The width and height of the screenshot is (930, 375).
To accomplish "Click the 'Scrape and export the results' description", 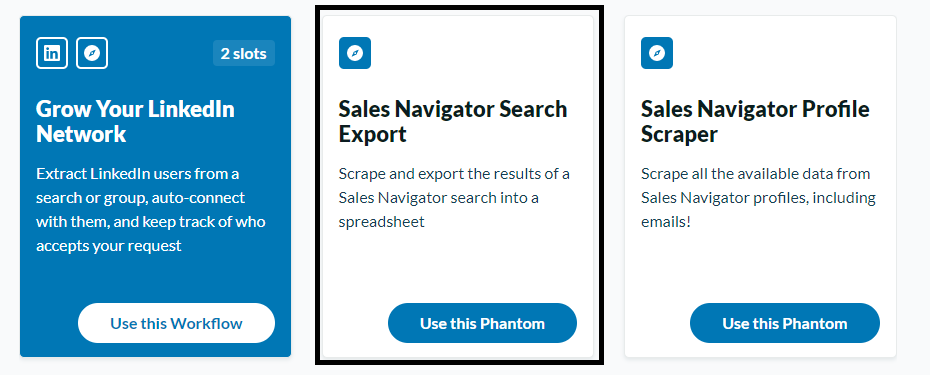I will [454, 198].
